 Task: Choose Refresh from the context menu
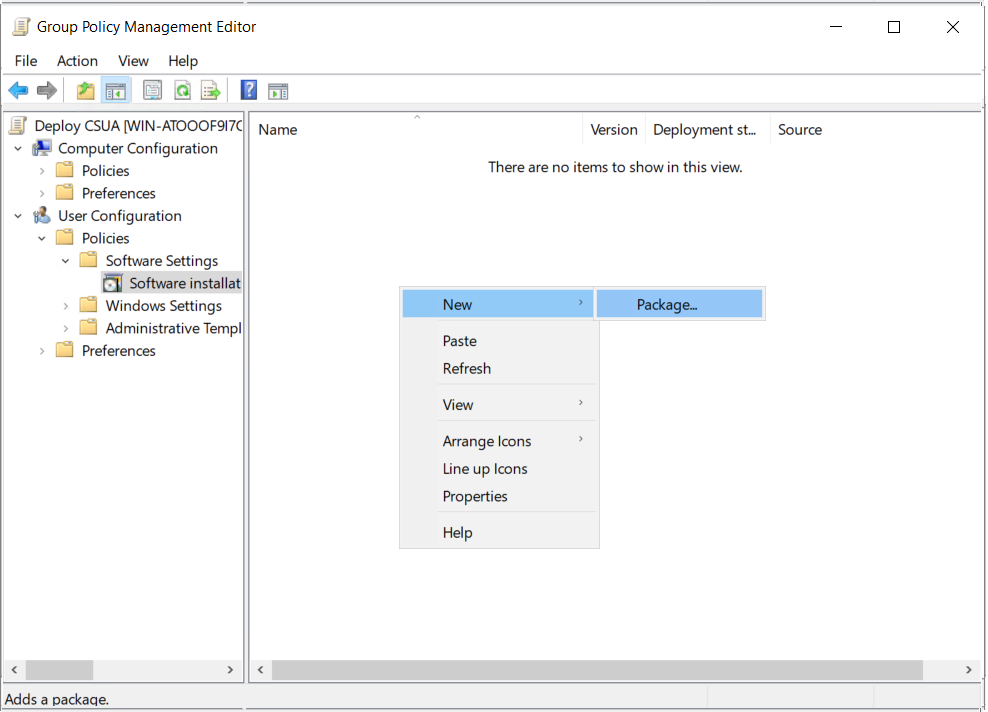467,368
